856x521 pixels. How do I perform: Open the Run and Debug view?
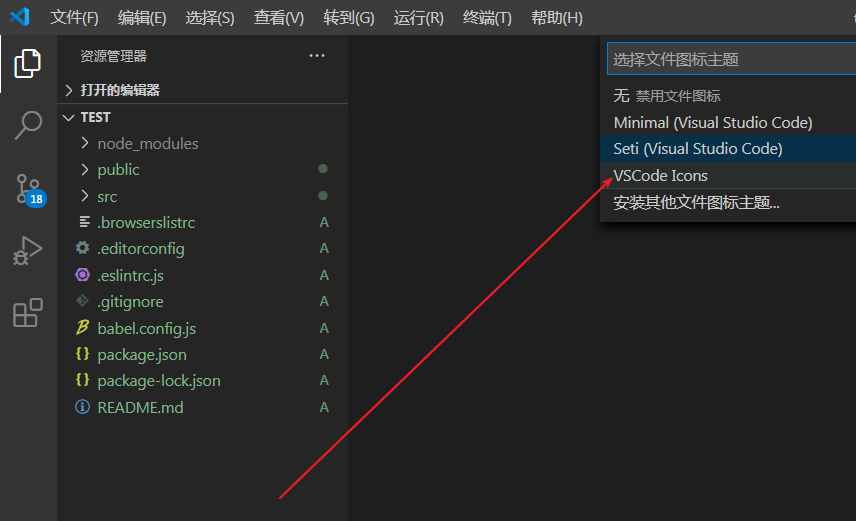point(27,251)
